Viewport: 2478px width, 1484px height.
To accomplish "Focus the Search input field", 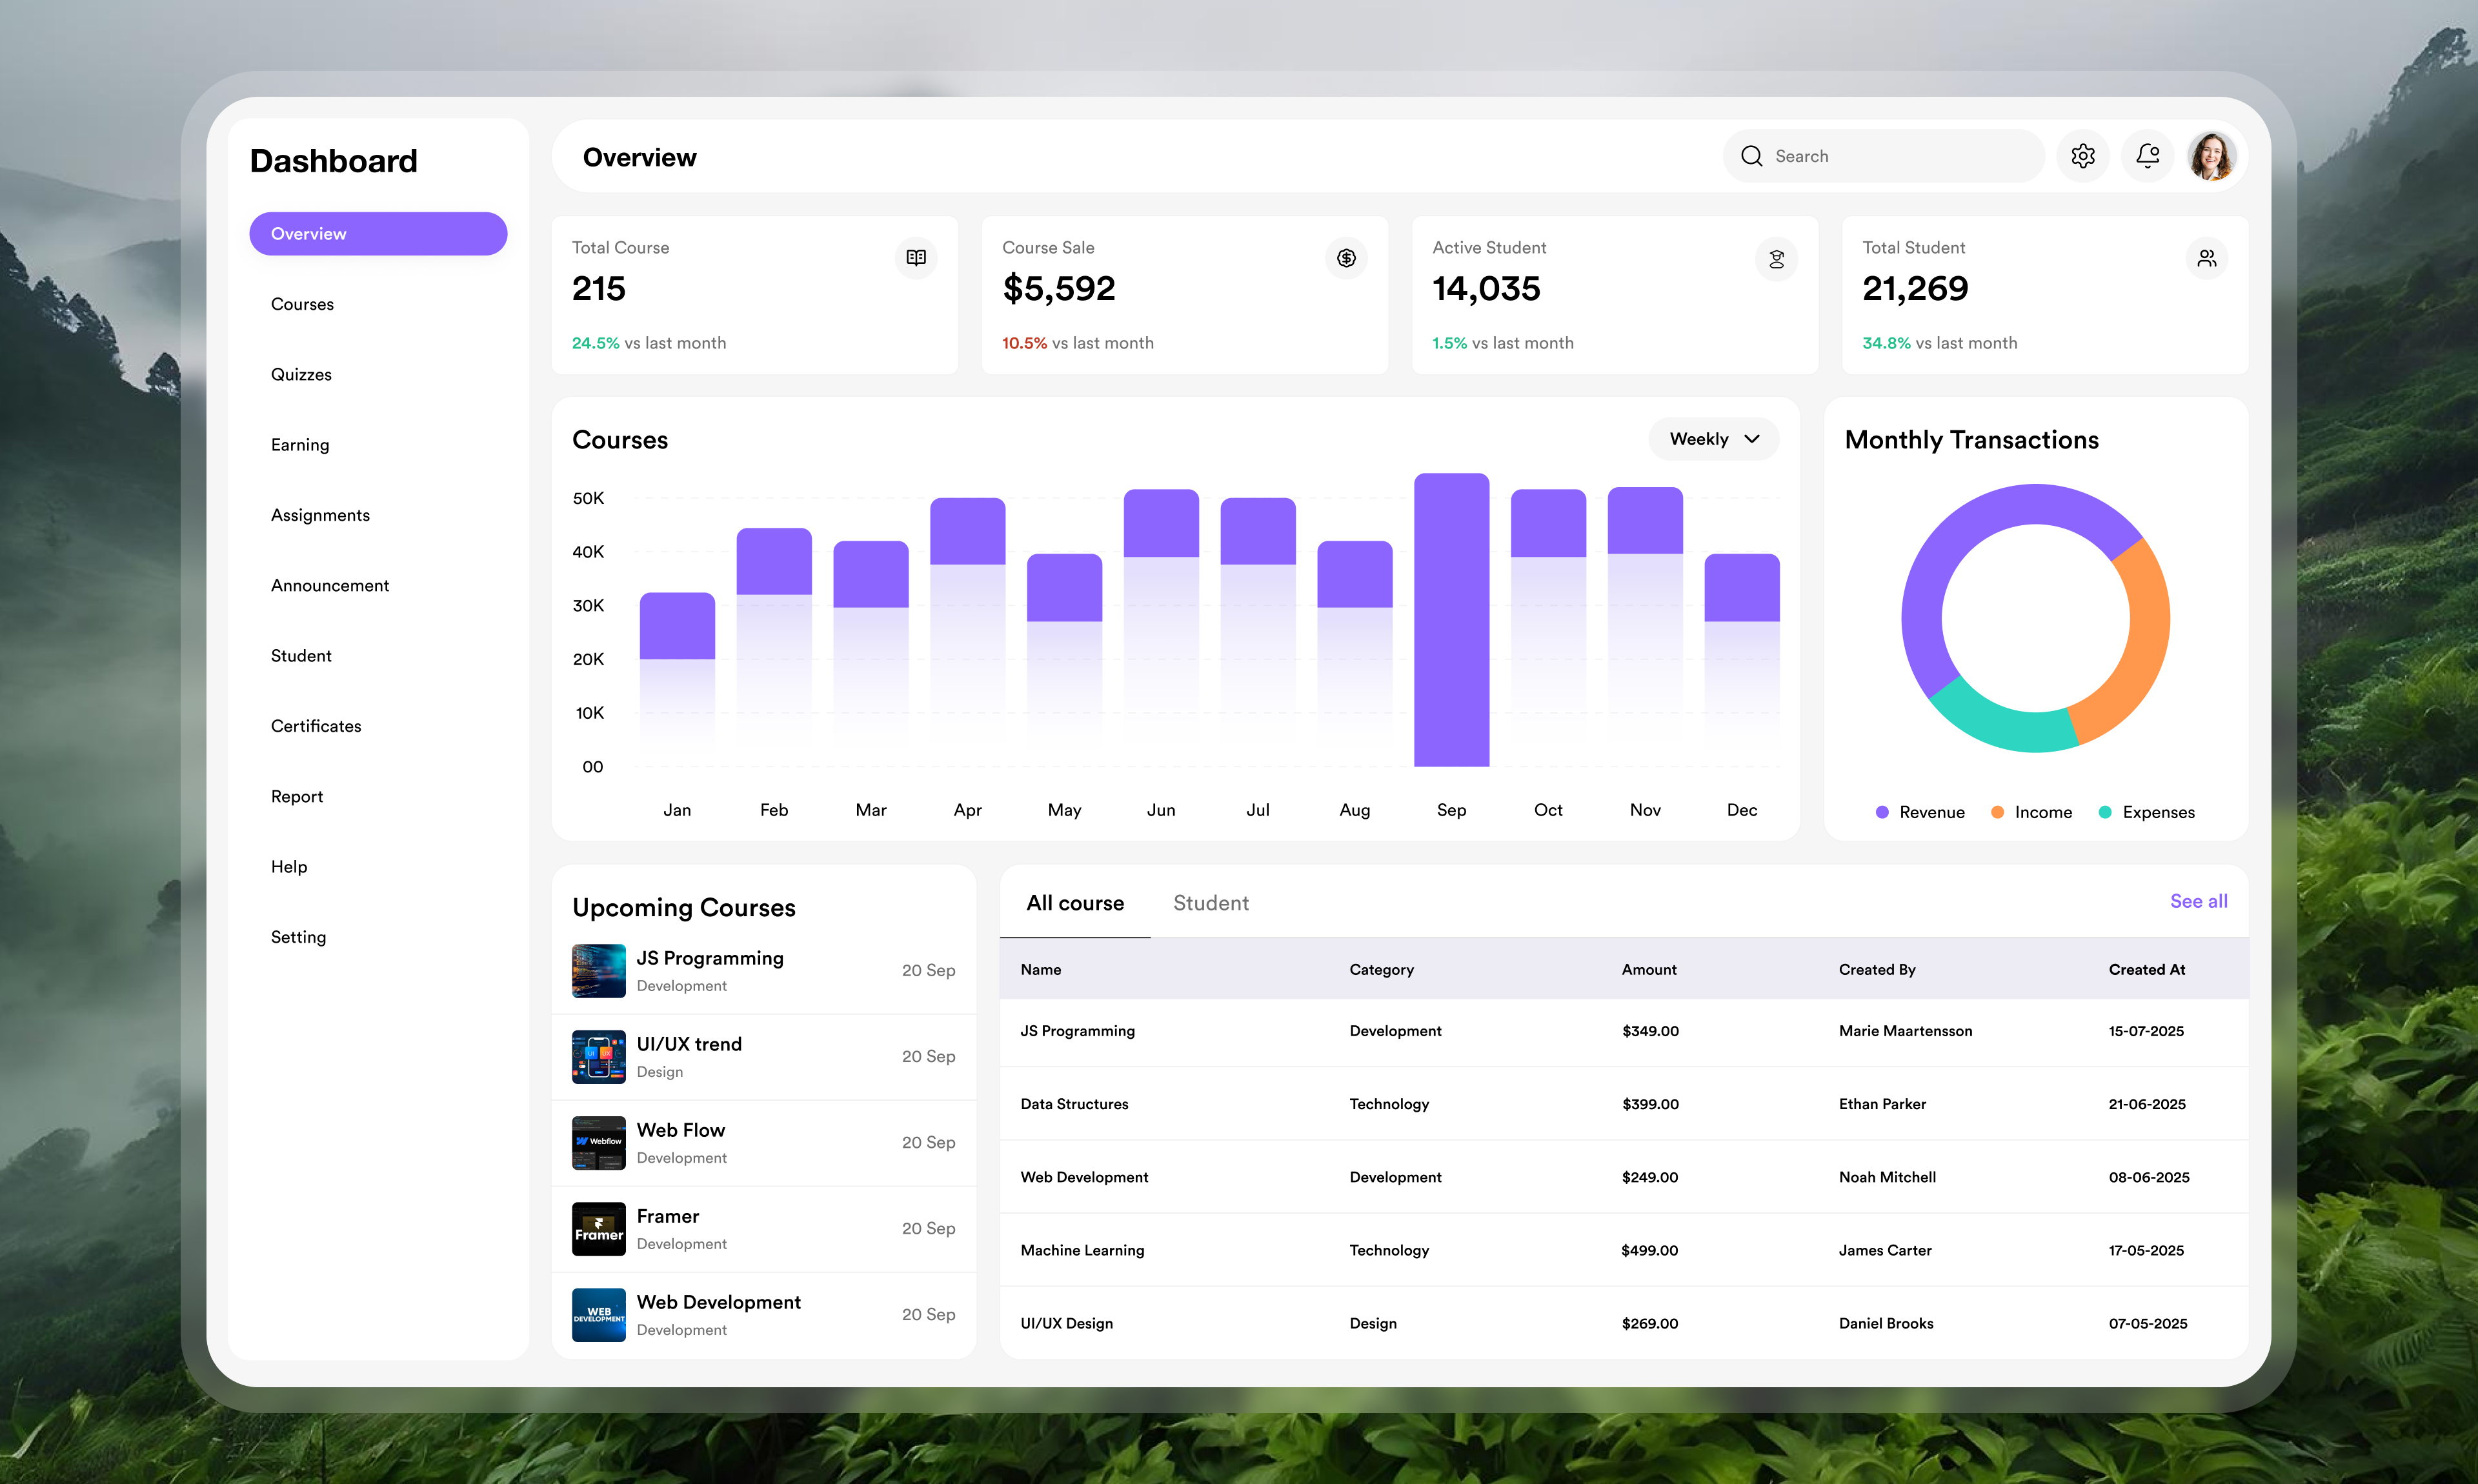I will 1884,156.
